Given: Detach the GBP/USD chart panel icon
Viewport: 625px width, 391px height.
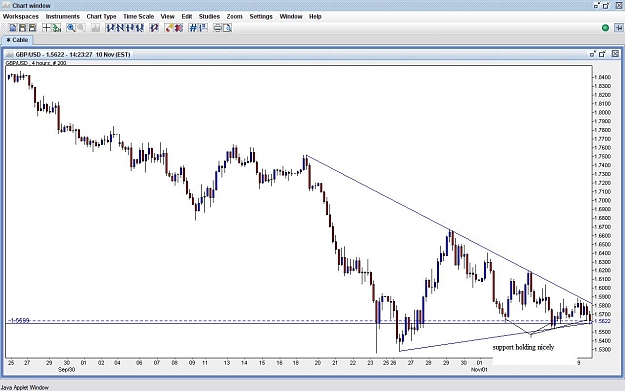Looking at the screenshot, I should coord(593,54).
